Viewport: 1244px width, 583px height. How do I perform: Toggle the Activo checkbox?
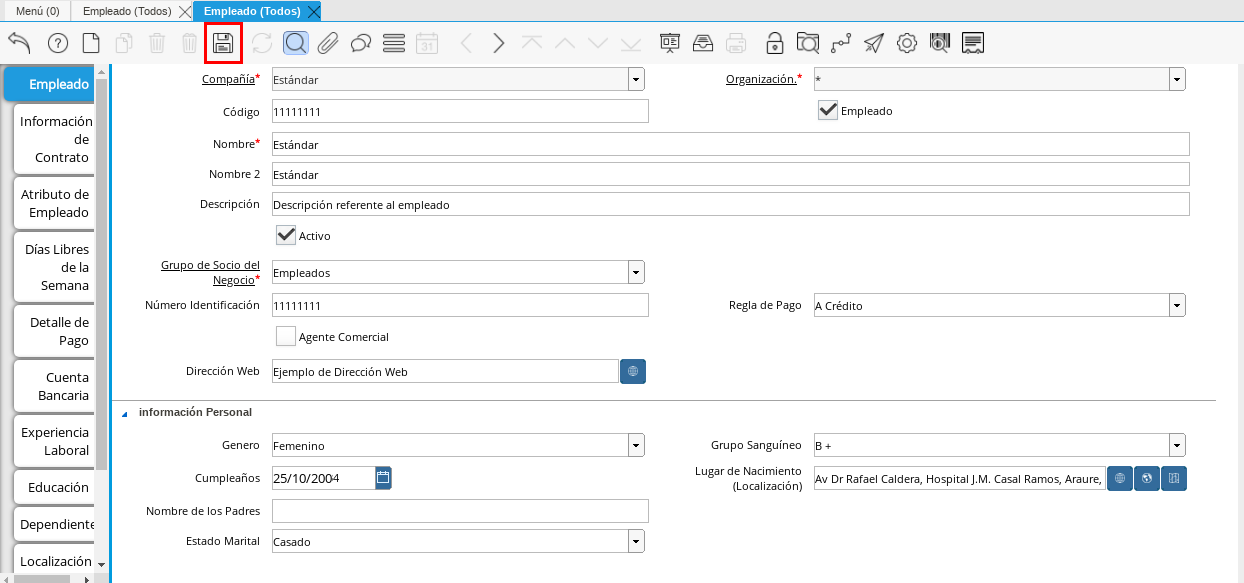coord(286,235)
